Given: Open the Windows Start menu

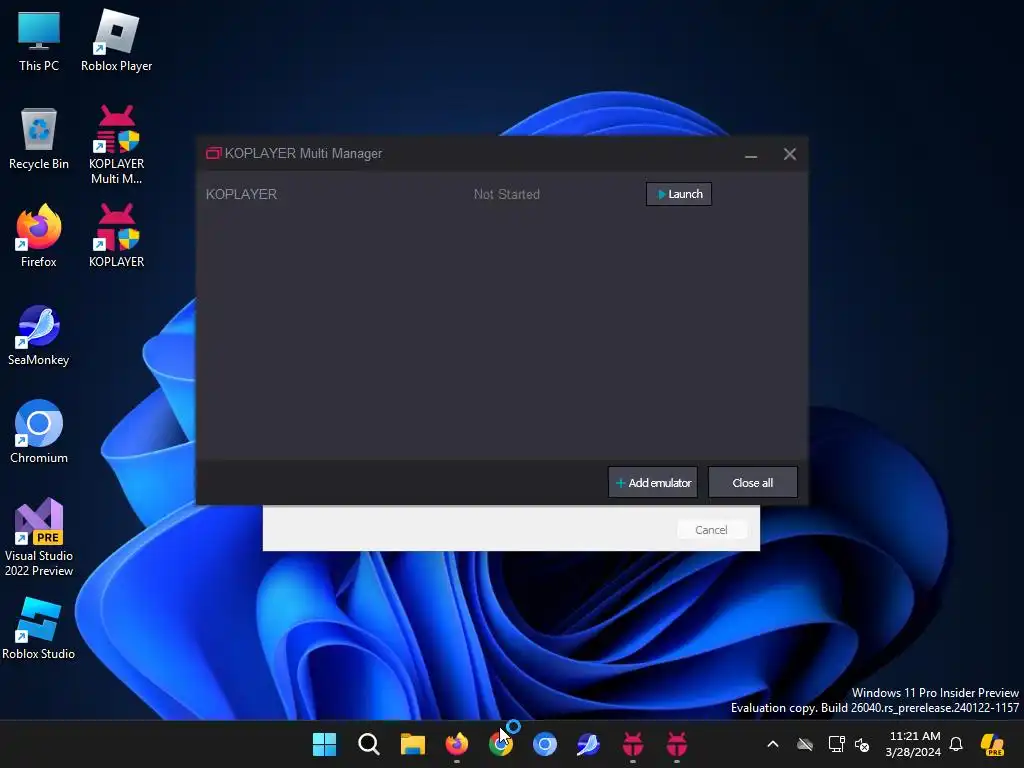Looking at the screenshot, I should [x=325, y=744].
